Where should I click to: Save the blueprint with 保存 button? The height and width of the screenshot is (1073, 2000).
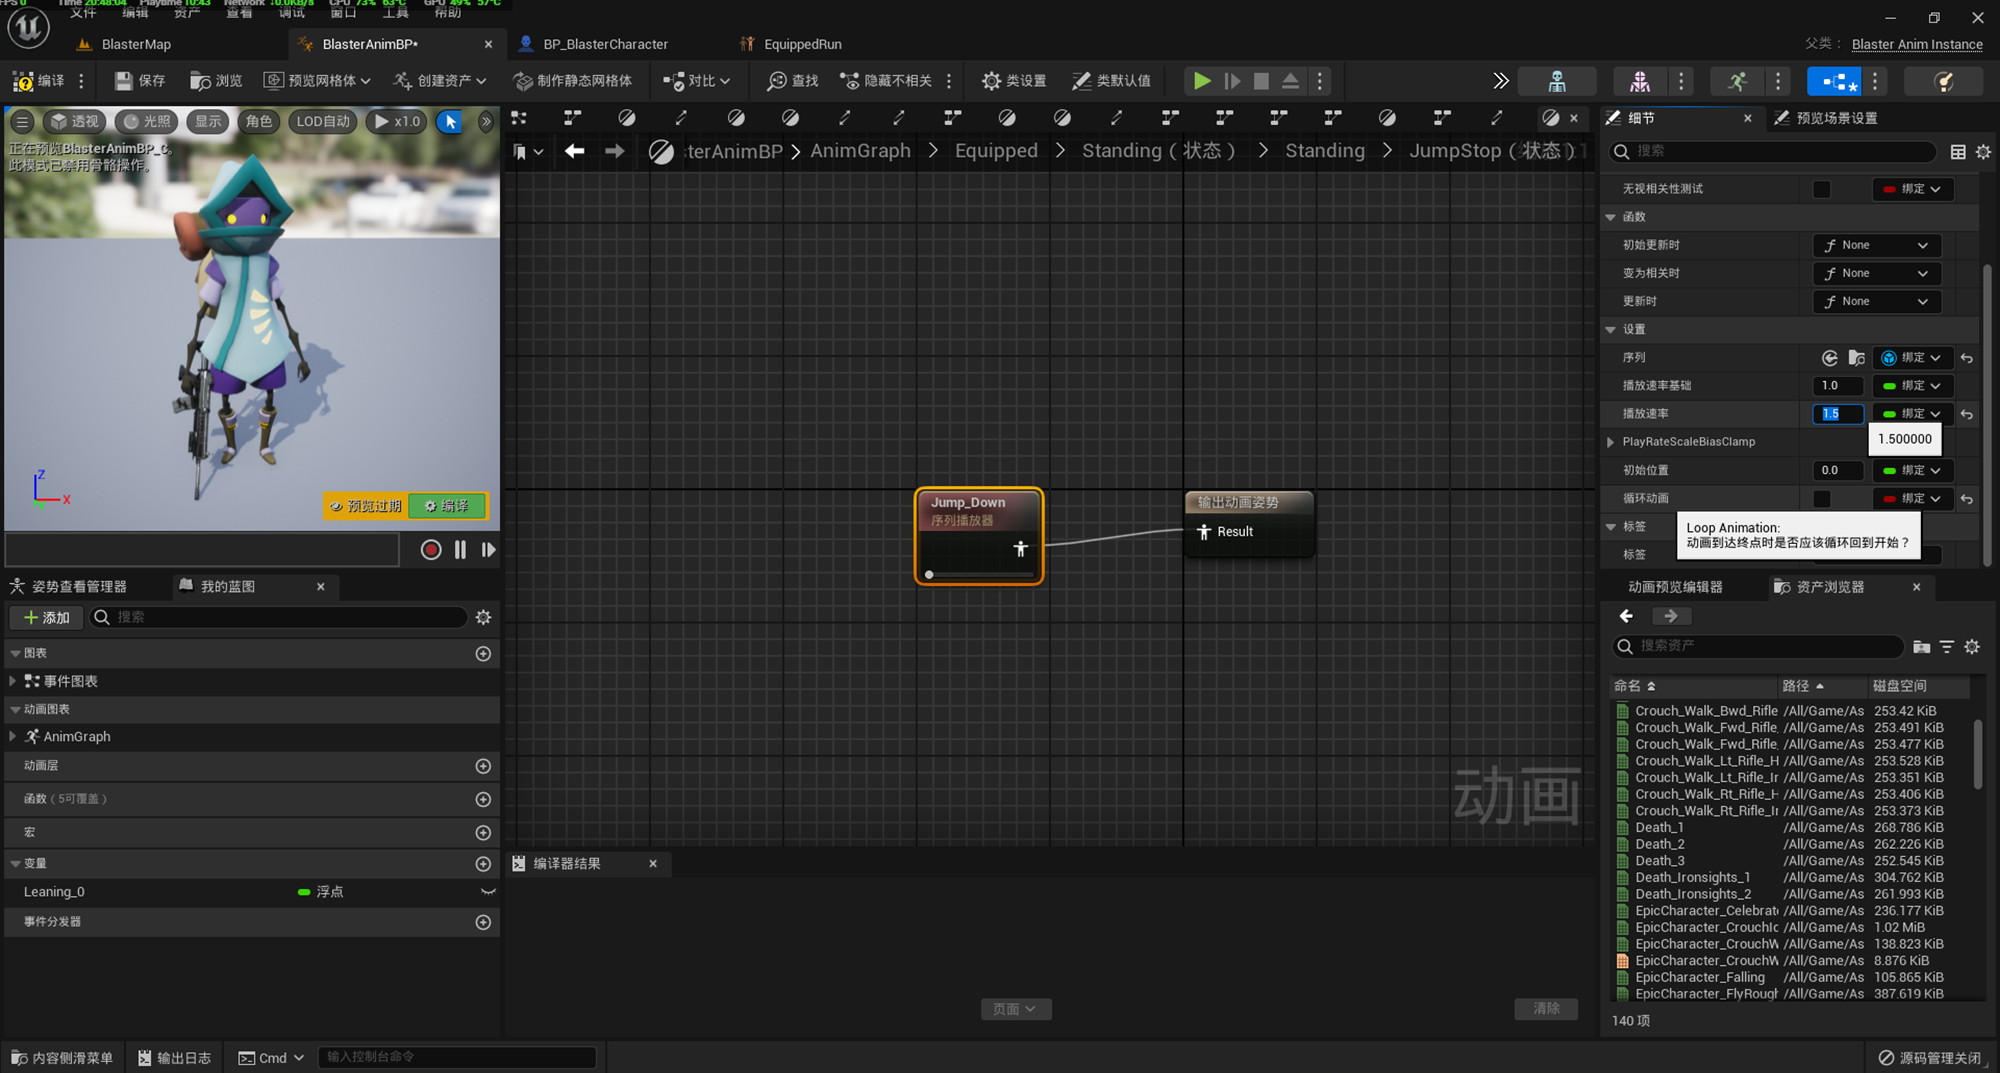point(140,81)
